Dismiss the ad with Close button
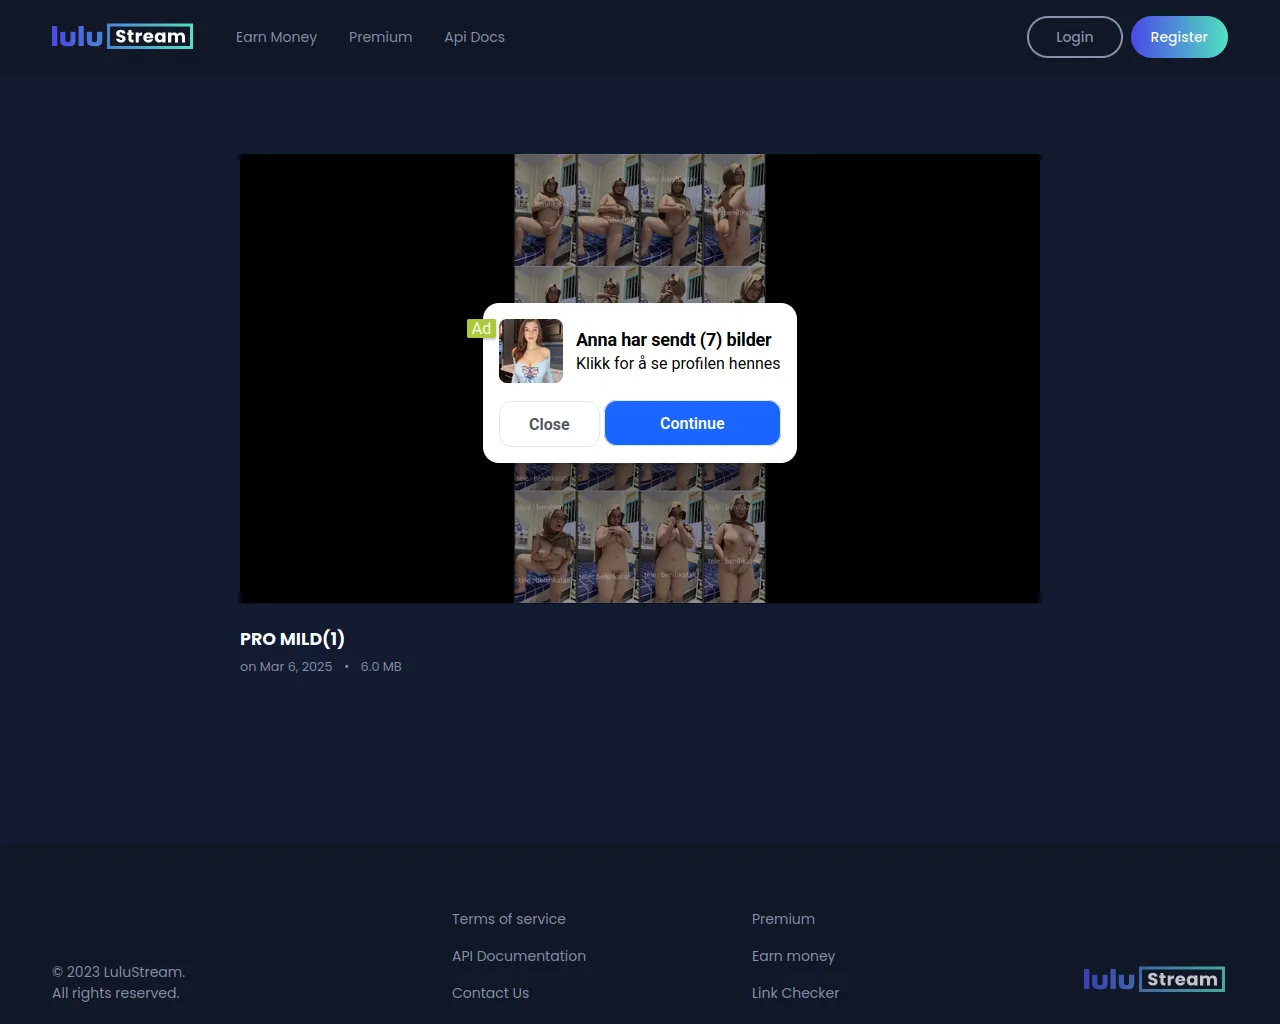This screenshot has width=1280, height=1024. 549,424
